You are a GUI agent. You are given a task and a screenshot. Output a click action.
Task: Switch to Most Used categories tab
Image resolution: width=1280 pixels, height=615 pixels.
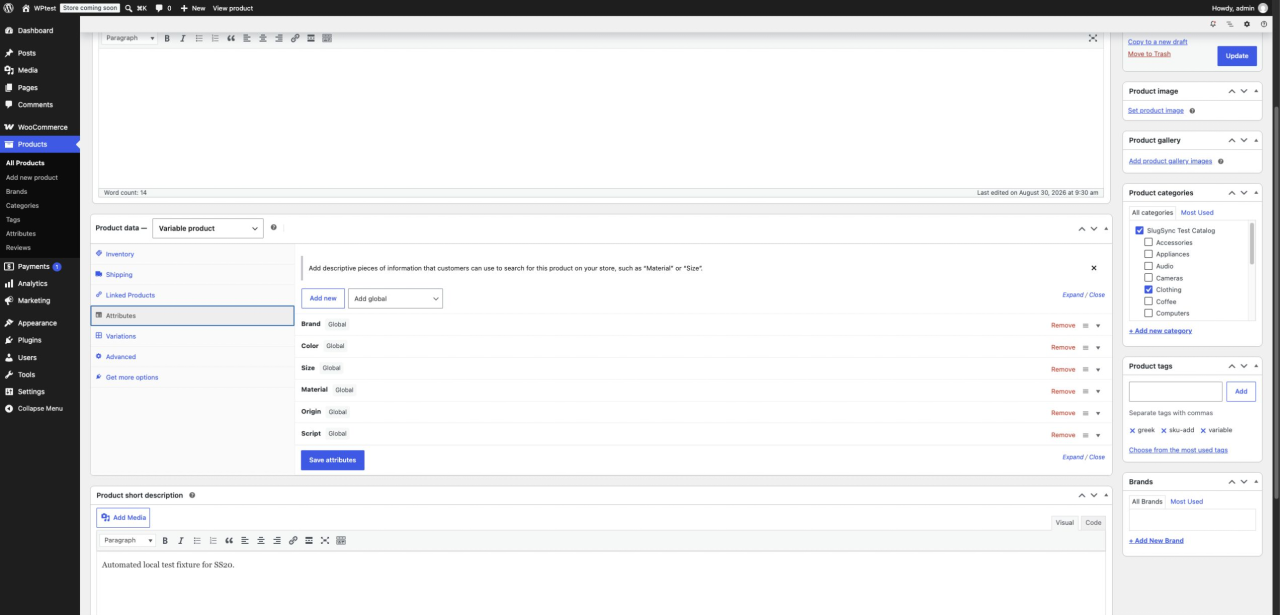(x=1197, y=213)
